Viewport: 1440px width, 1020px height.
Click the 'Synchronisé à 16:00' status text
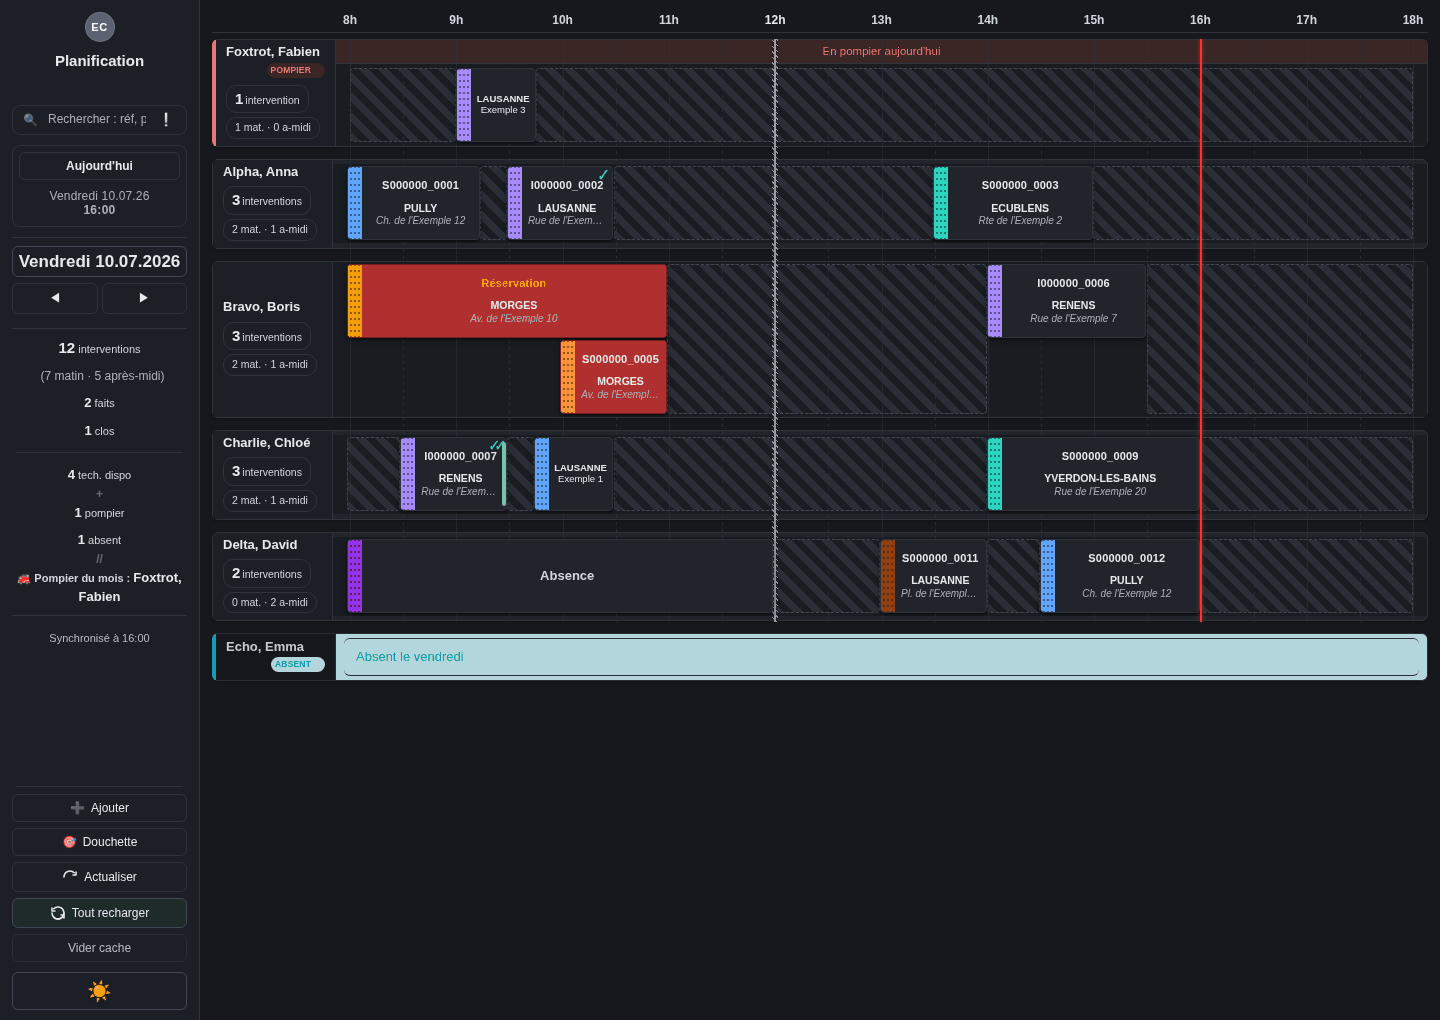[99, 638]
